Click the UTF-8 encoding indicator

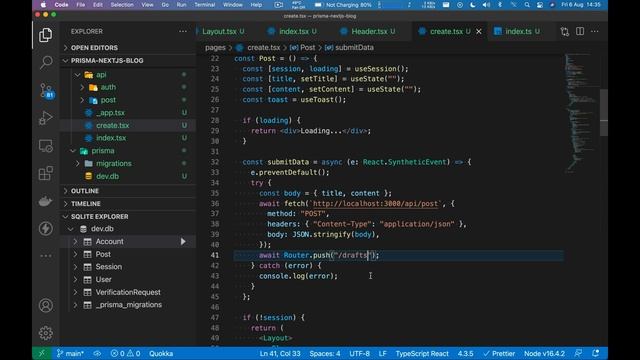360,353
